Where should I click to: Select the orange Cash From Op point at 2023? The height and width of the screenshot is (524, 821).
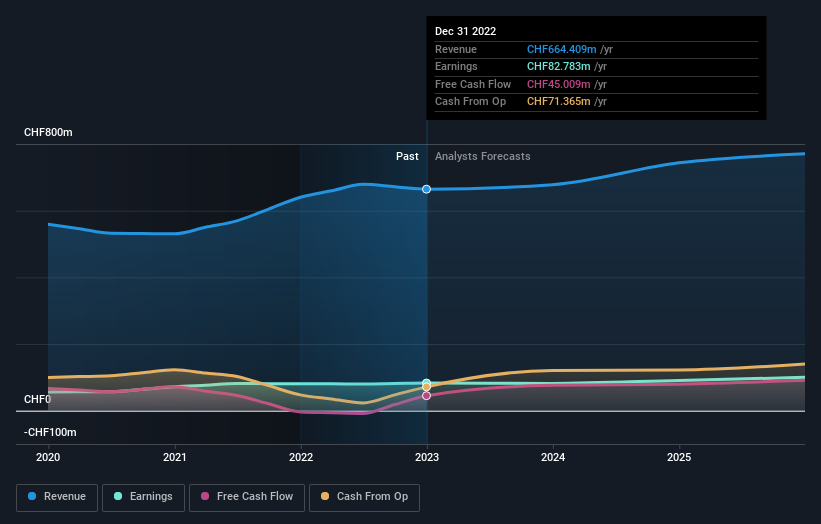tap(427, 387)
